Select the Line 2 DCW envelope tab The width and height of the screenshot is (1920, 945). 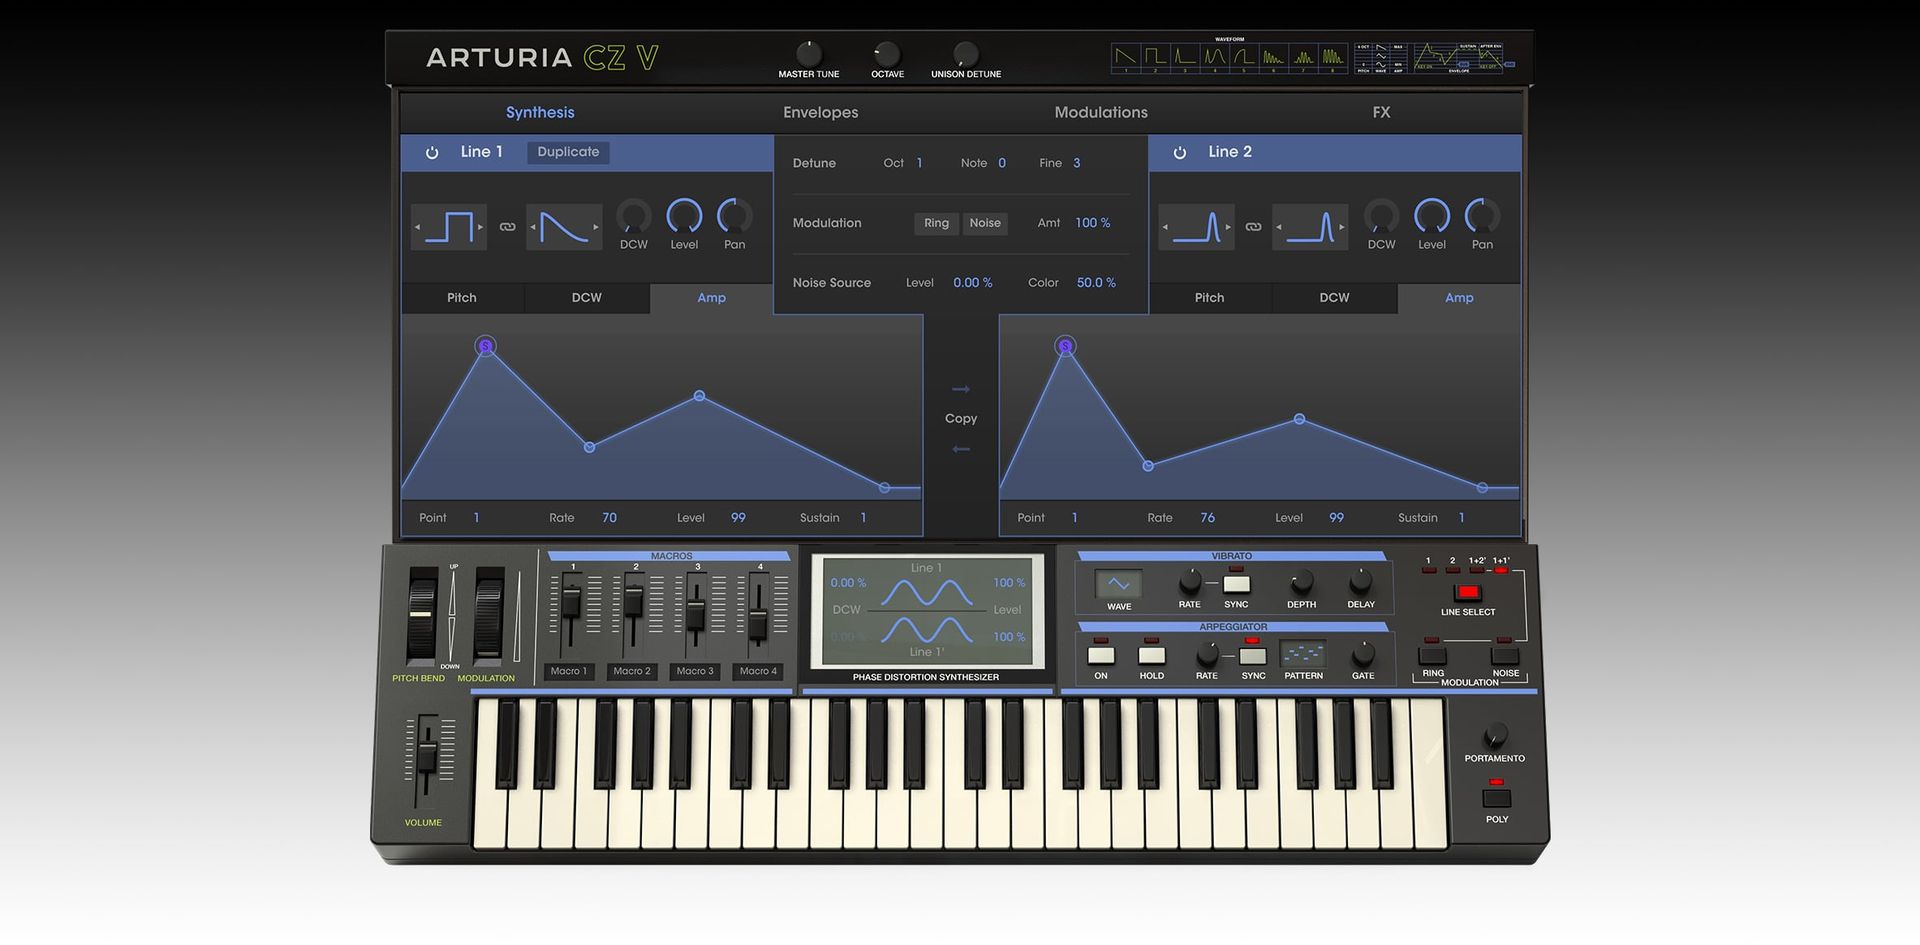point(1334,298)
